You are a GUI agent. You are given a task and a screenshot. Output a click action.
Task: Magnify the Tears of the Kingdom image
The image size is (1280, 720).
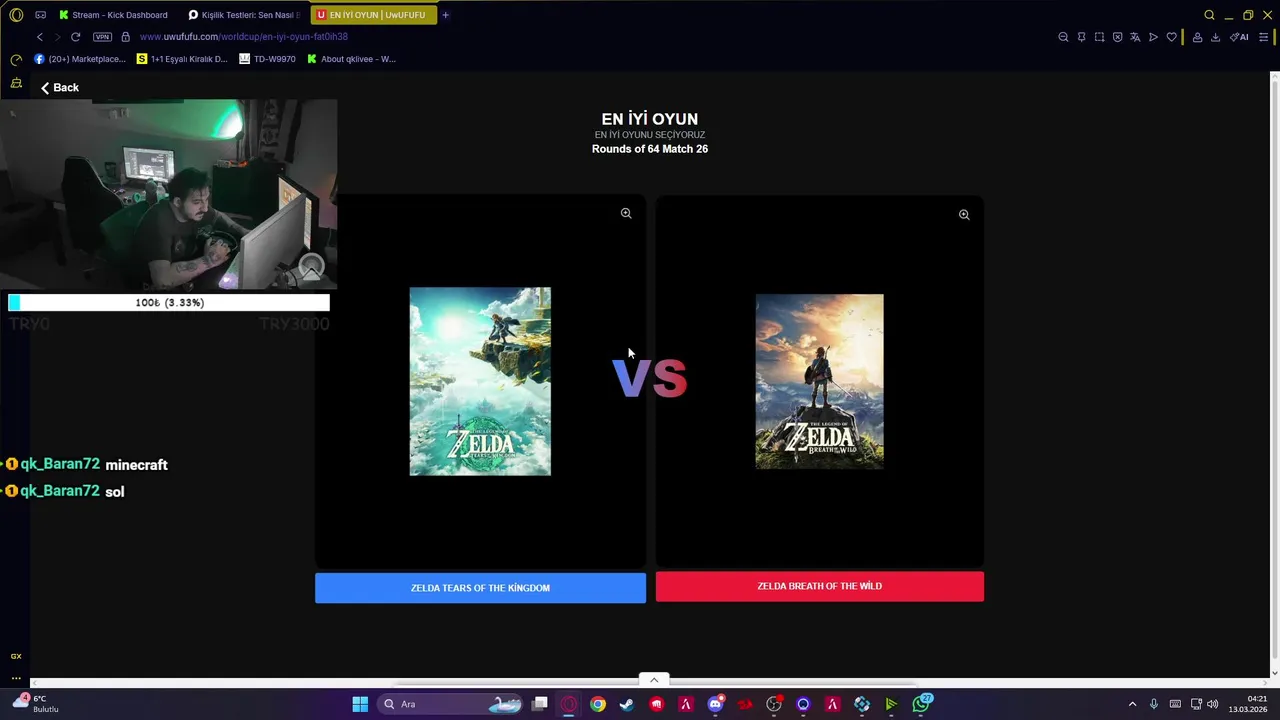(x=626, y=213)
